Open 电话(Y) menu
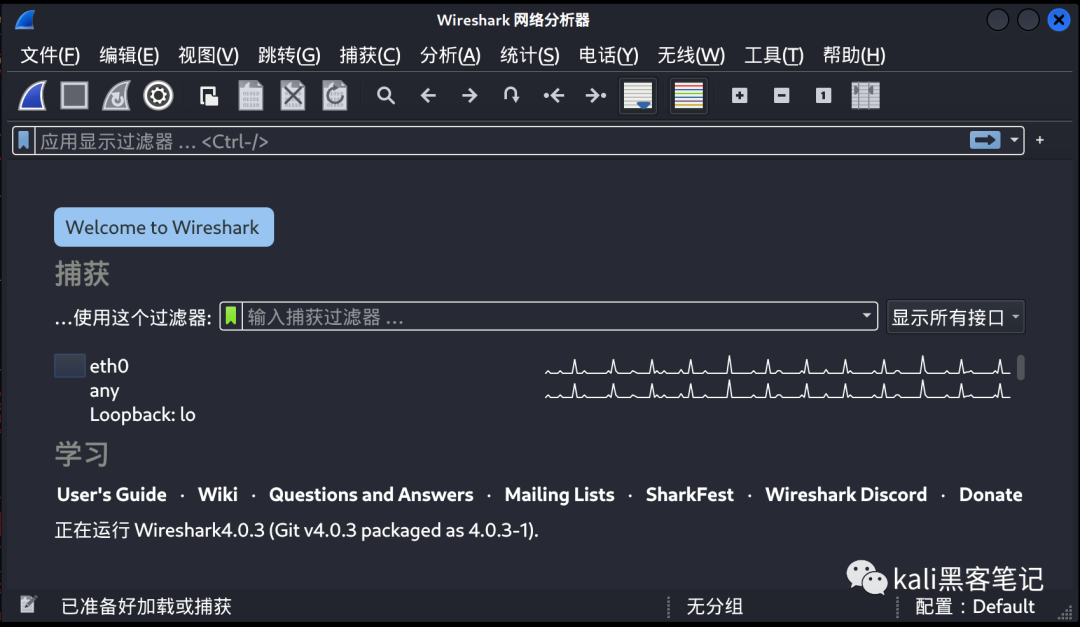1080x627 pixels. [x=609, y=55]
